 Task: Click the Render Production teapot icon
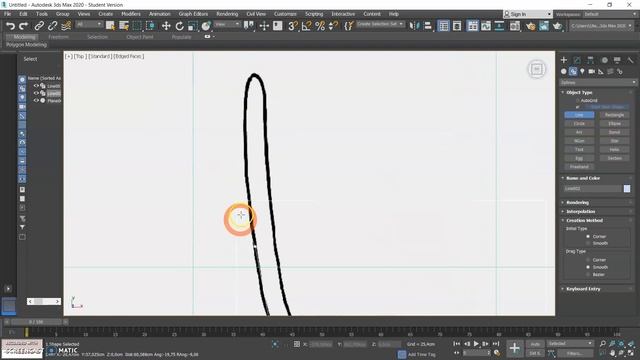558,26
